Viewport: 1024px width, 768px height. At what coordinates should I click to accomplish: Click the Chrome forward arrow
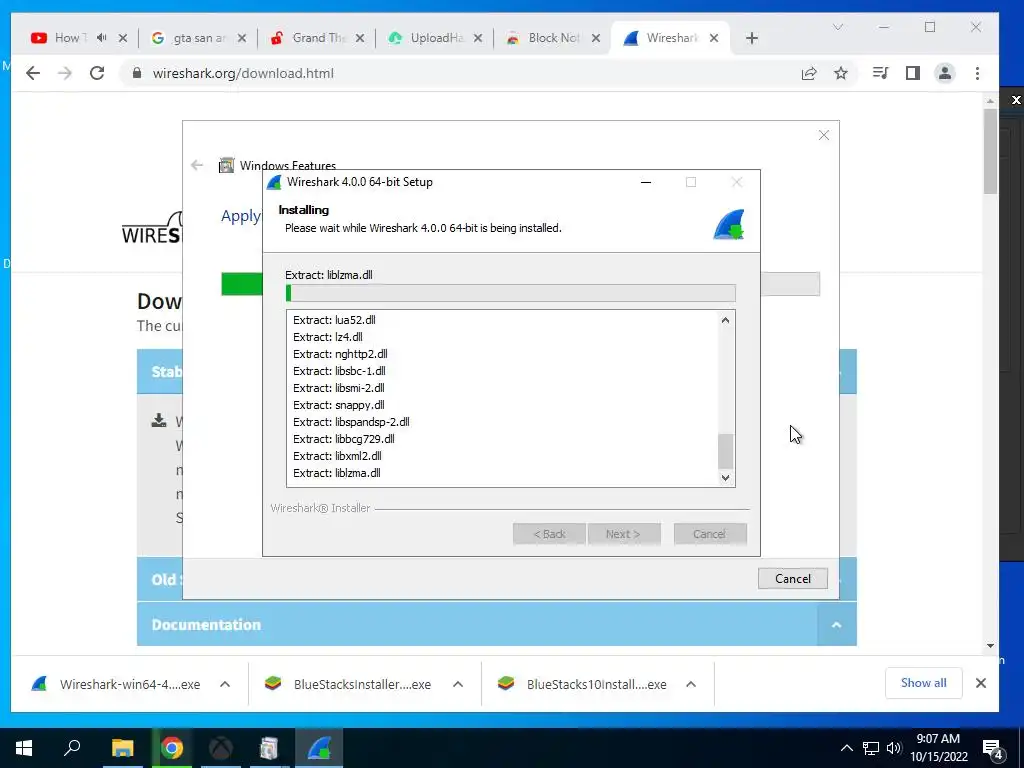(65, 73)
